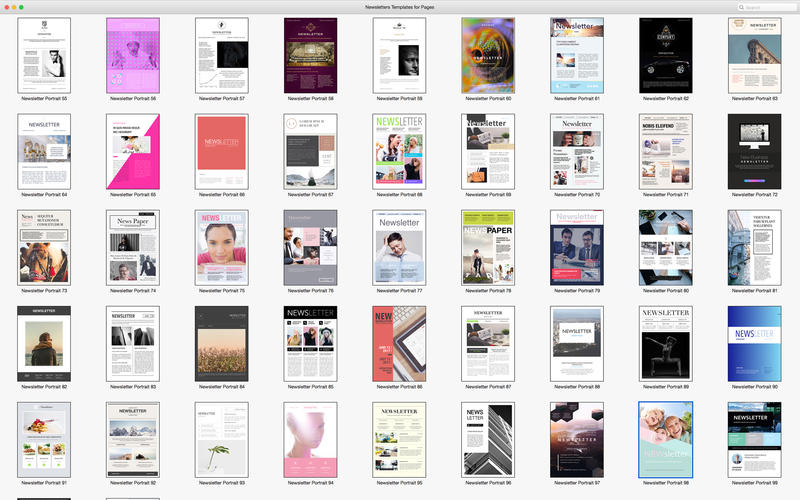800x500 pixels.
Task: Pick dark field Newsletter Portrait 84 thumbnail
Action: point(221,343)
